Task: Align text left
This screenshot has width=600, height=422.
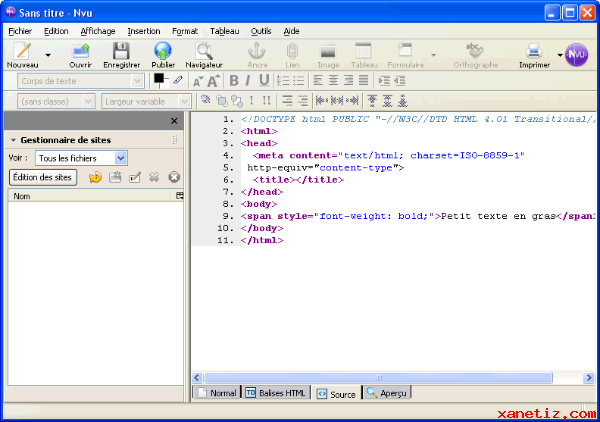Action: click(318, 80)
